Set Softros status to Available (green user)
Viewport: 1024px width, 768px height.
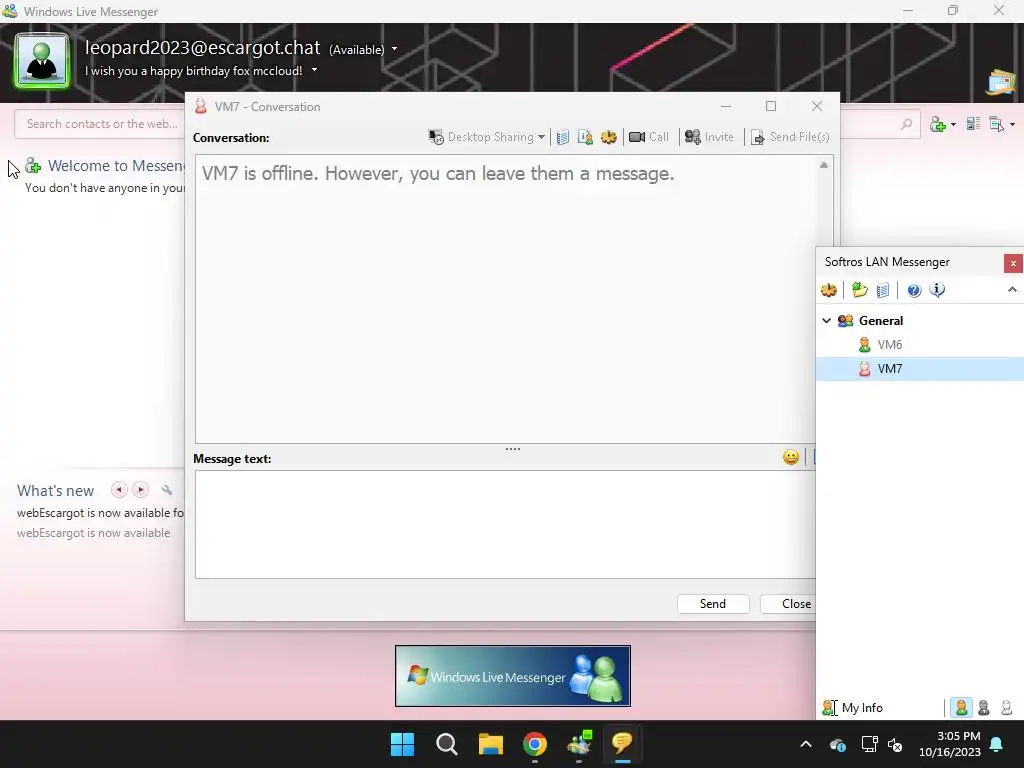click(x=961, y=708)
